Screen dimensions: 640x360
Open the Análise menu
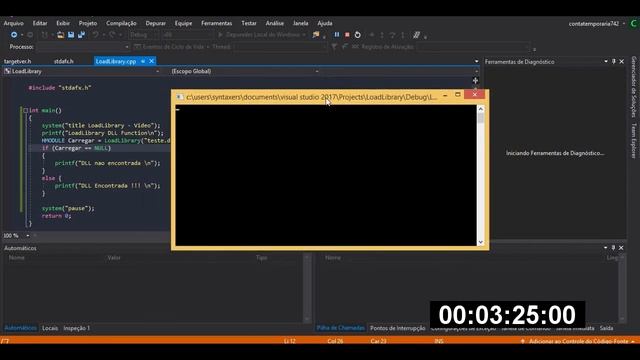274,23
